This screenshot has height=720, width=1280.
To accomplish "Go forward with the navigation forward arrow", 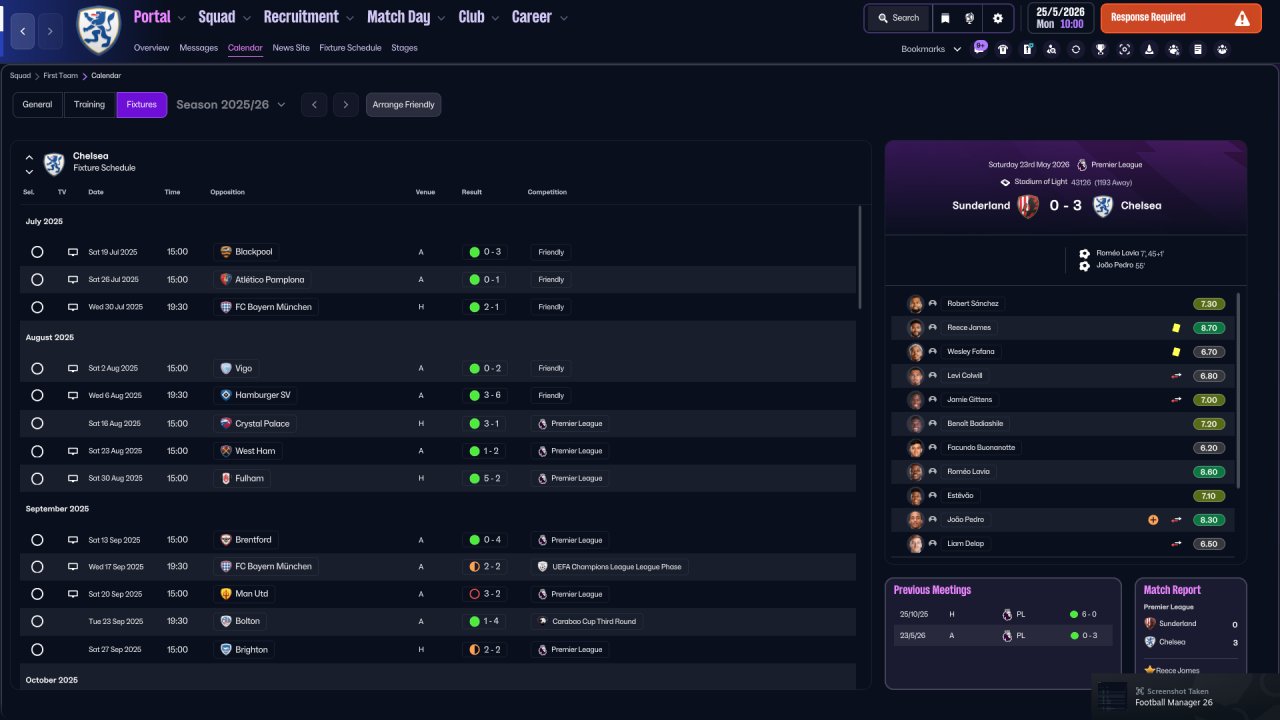I will [x=50, y=31].
